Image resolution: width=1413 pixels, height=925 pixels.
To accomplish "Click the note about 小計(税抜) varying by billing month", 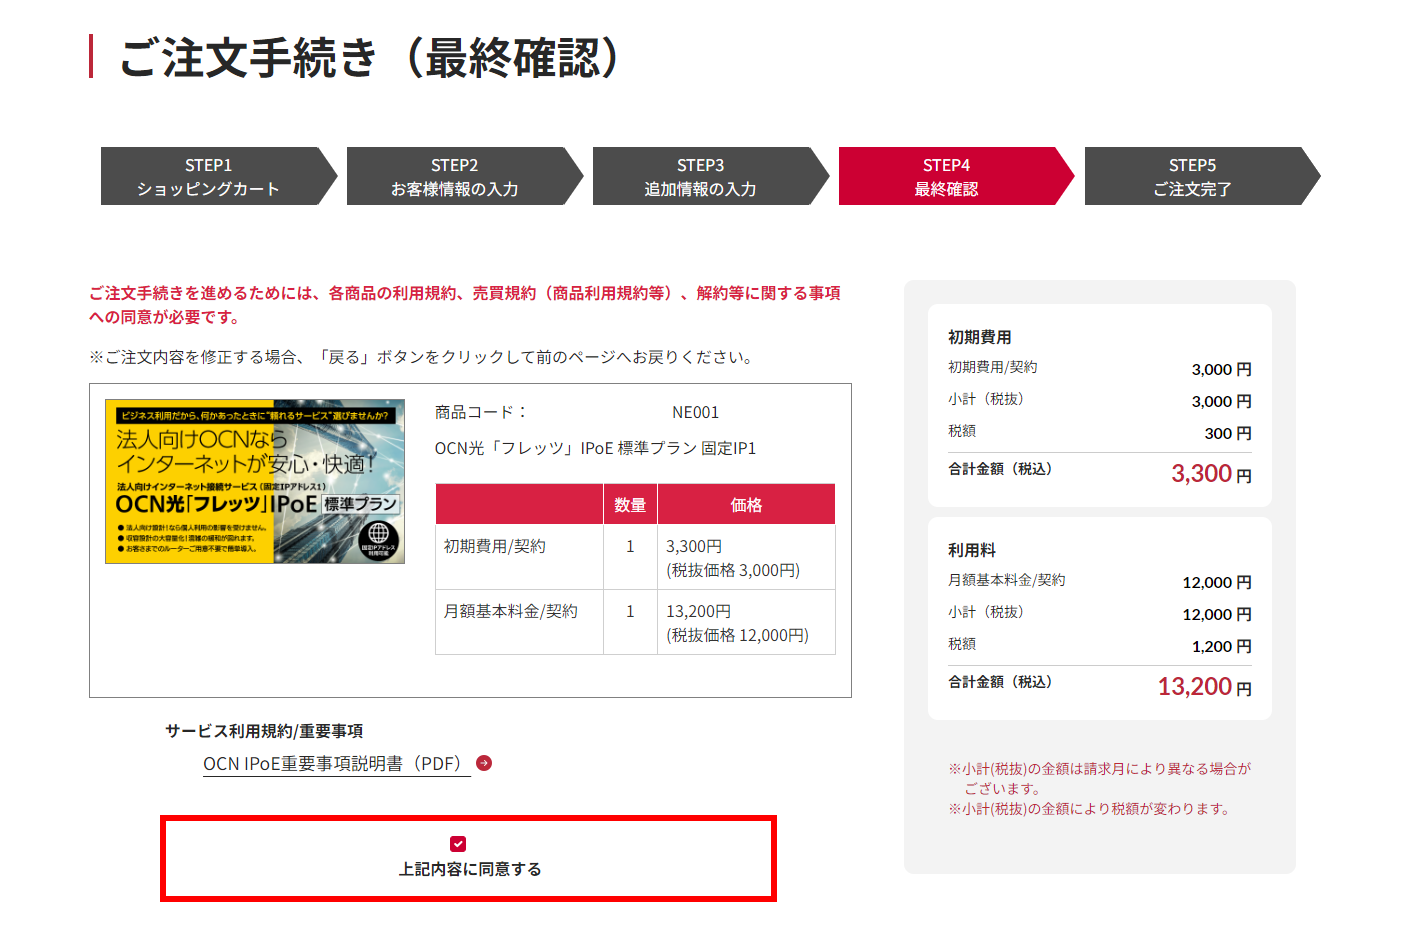I will pos(1100,778).
